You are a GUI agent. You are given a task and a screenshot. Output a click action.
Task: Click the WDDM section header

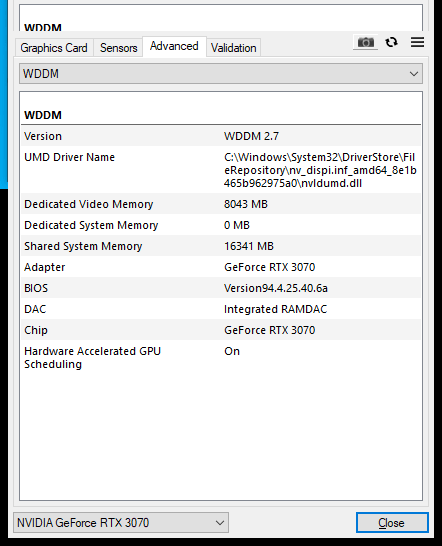click(43, 115)
